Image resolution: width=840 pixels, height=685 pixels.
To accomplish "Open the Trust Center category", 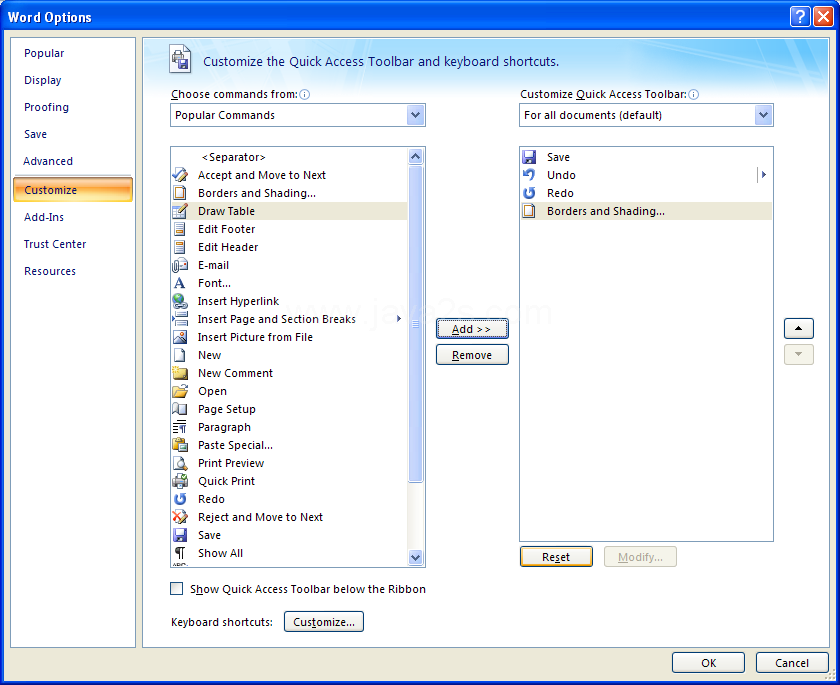I will [55, 244].
